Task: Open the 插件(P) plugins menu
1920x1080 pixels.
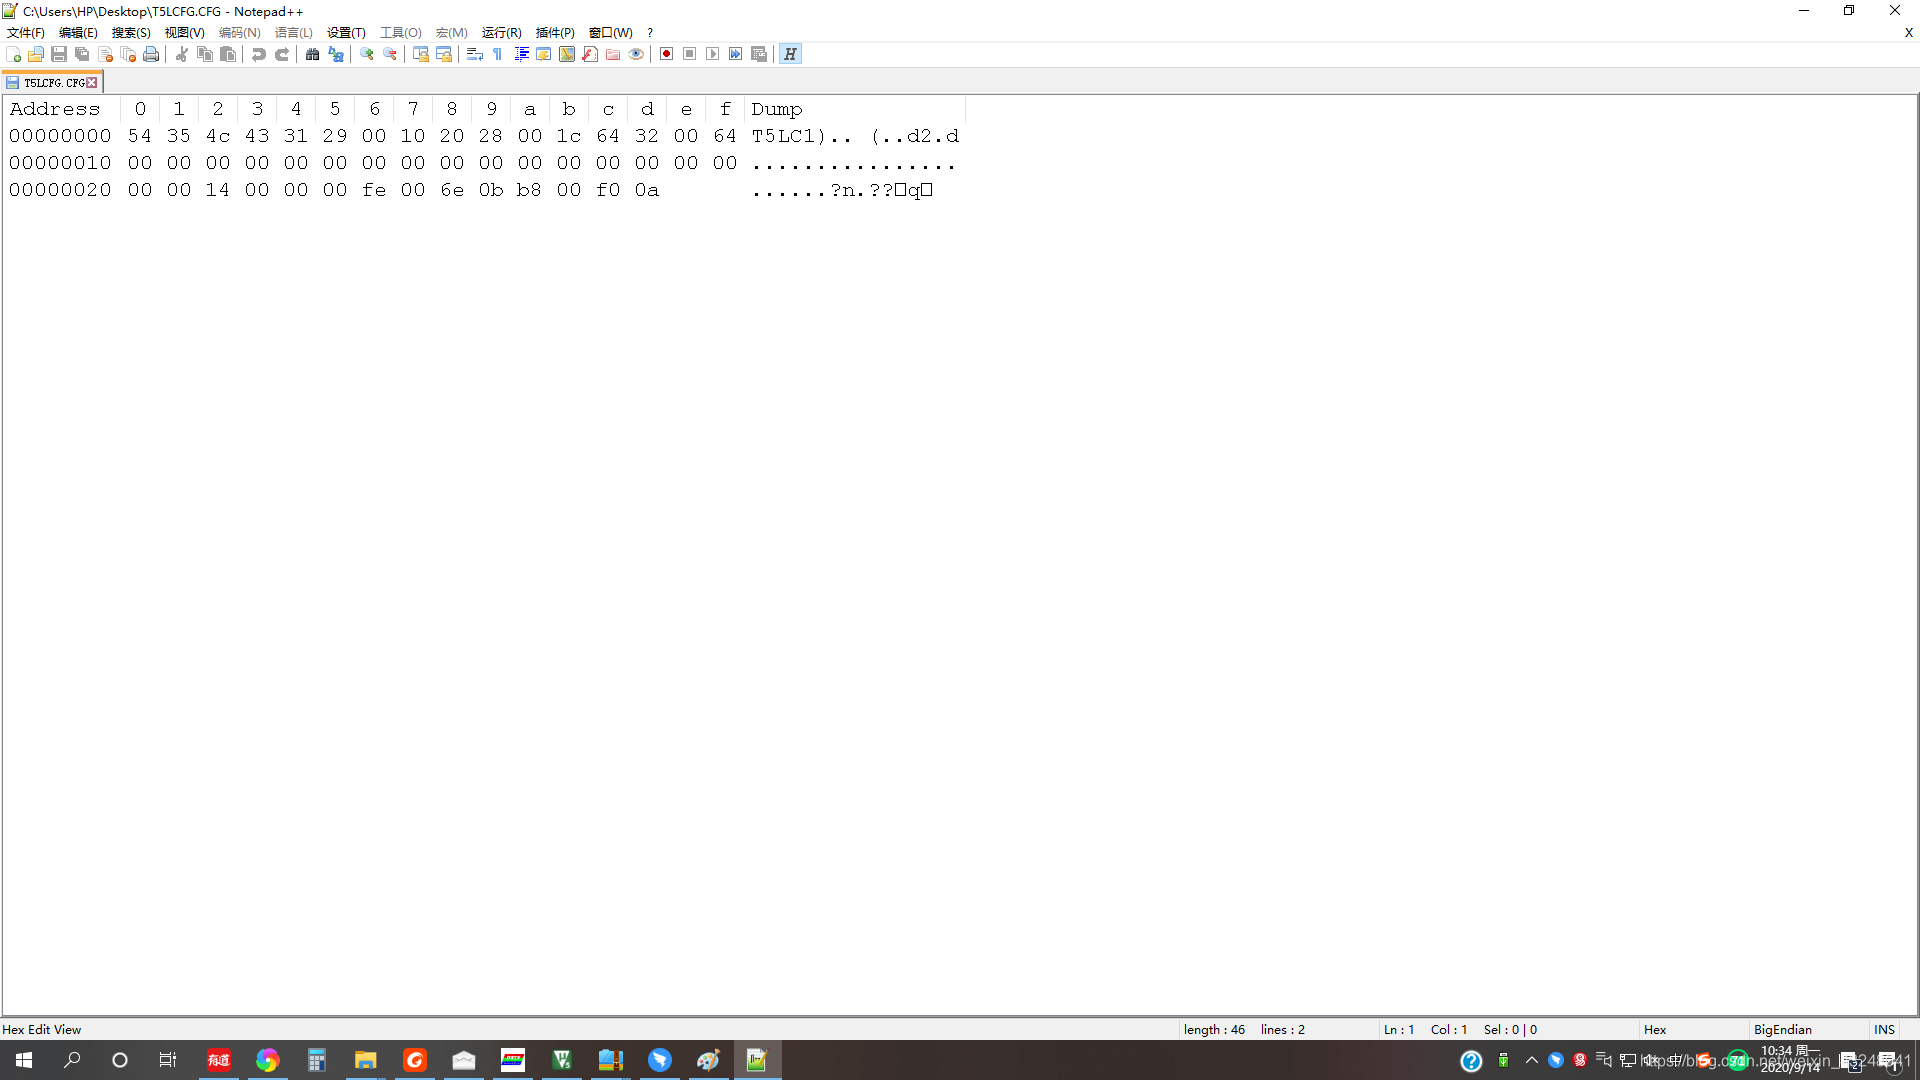Action: point(553,32)
